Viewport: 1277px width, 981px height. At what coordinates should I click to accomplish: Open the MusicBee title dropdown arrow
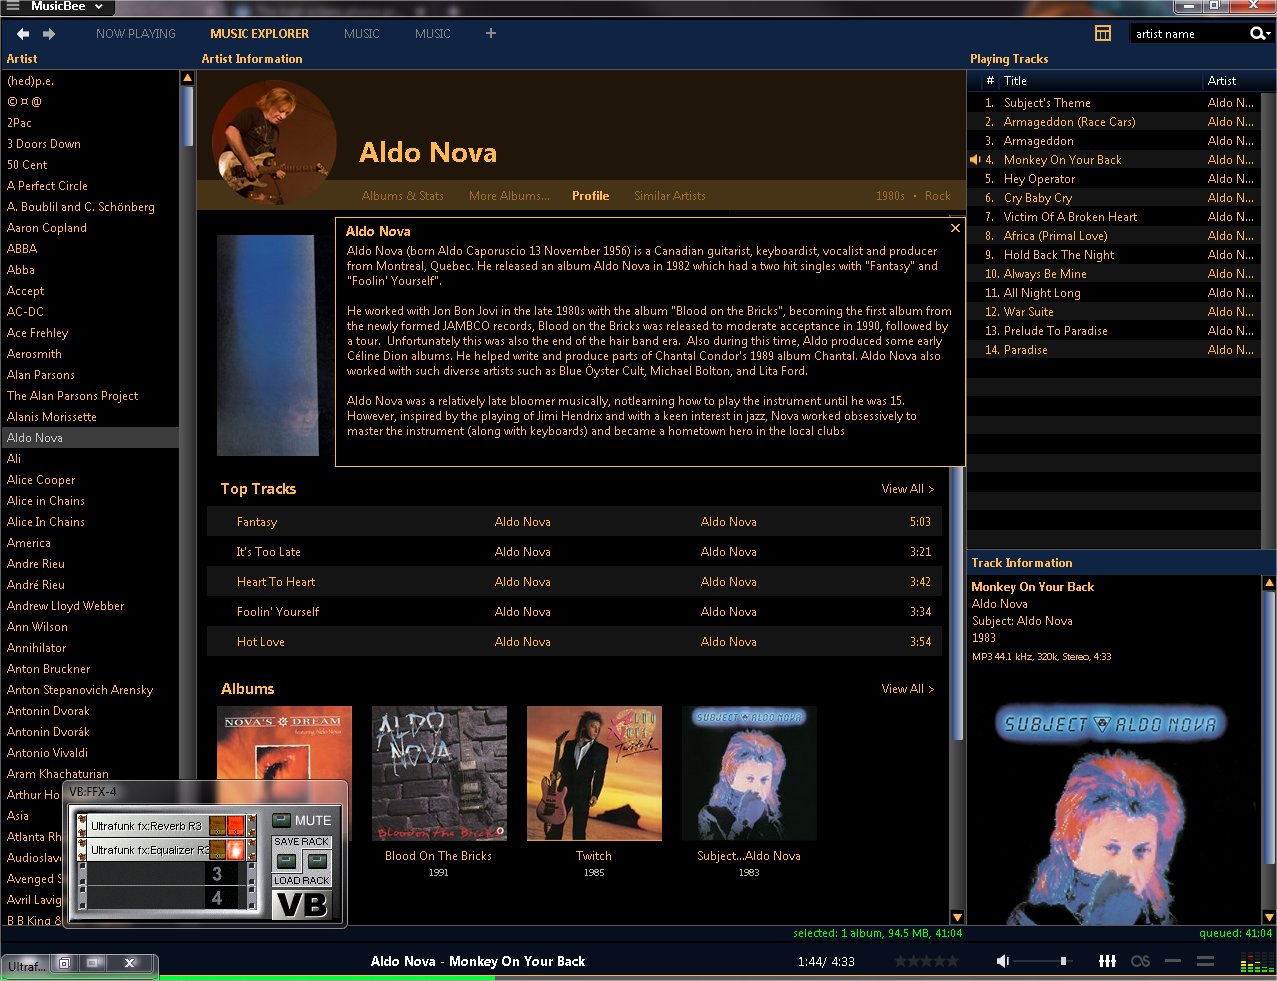[99, 6]
